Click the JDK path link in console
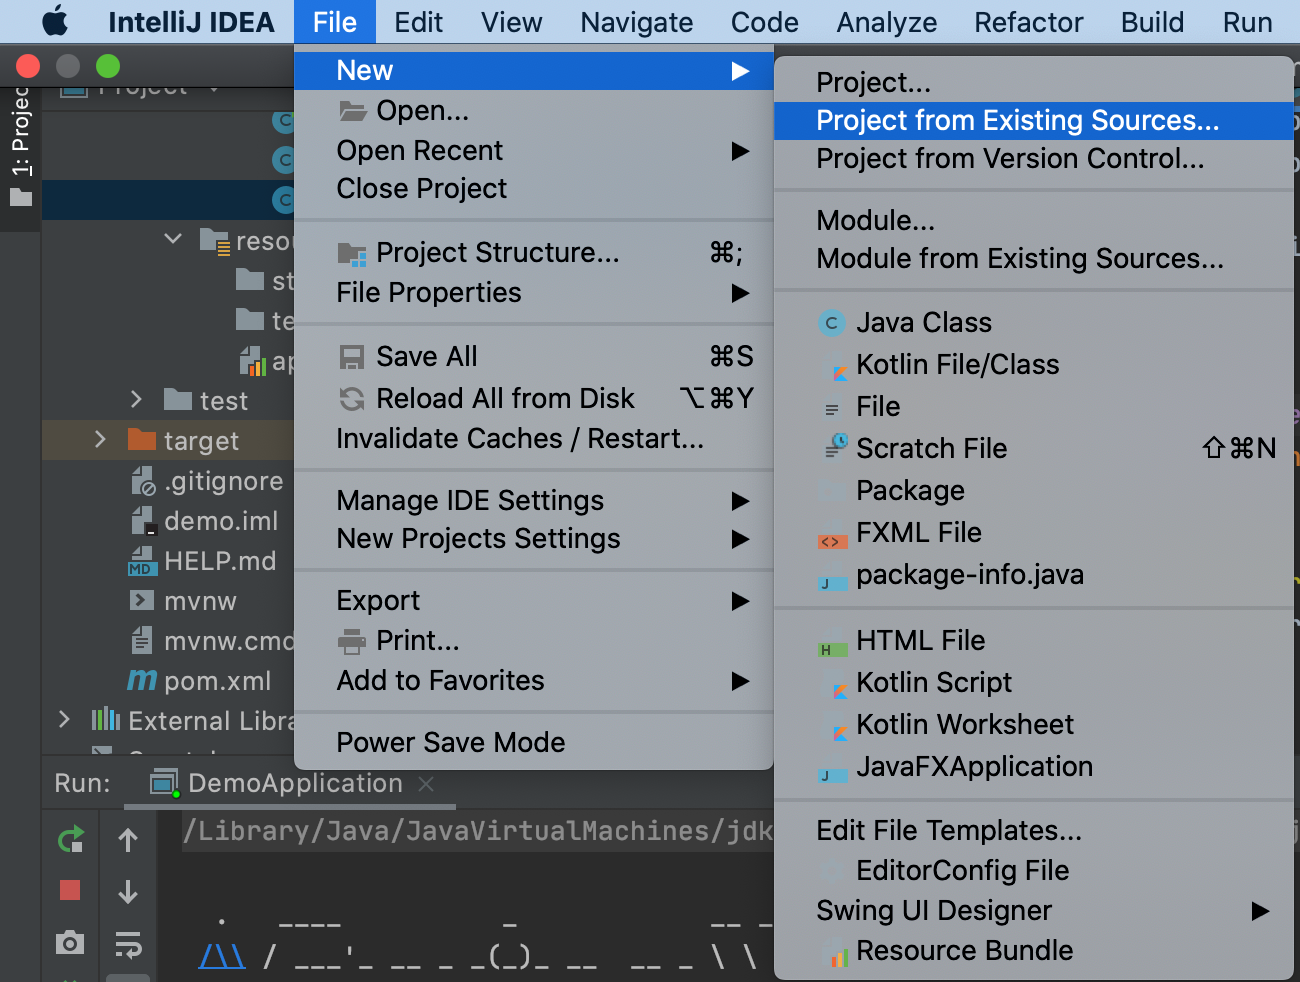 [478, 831]
